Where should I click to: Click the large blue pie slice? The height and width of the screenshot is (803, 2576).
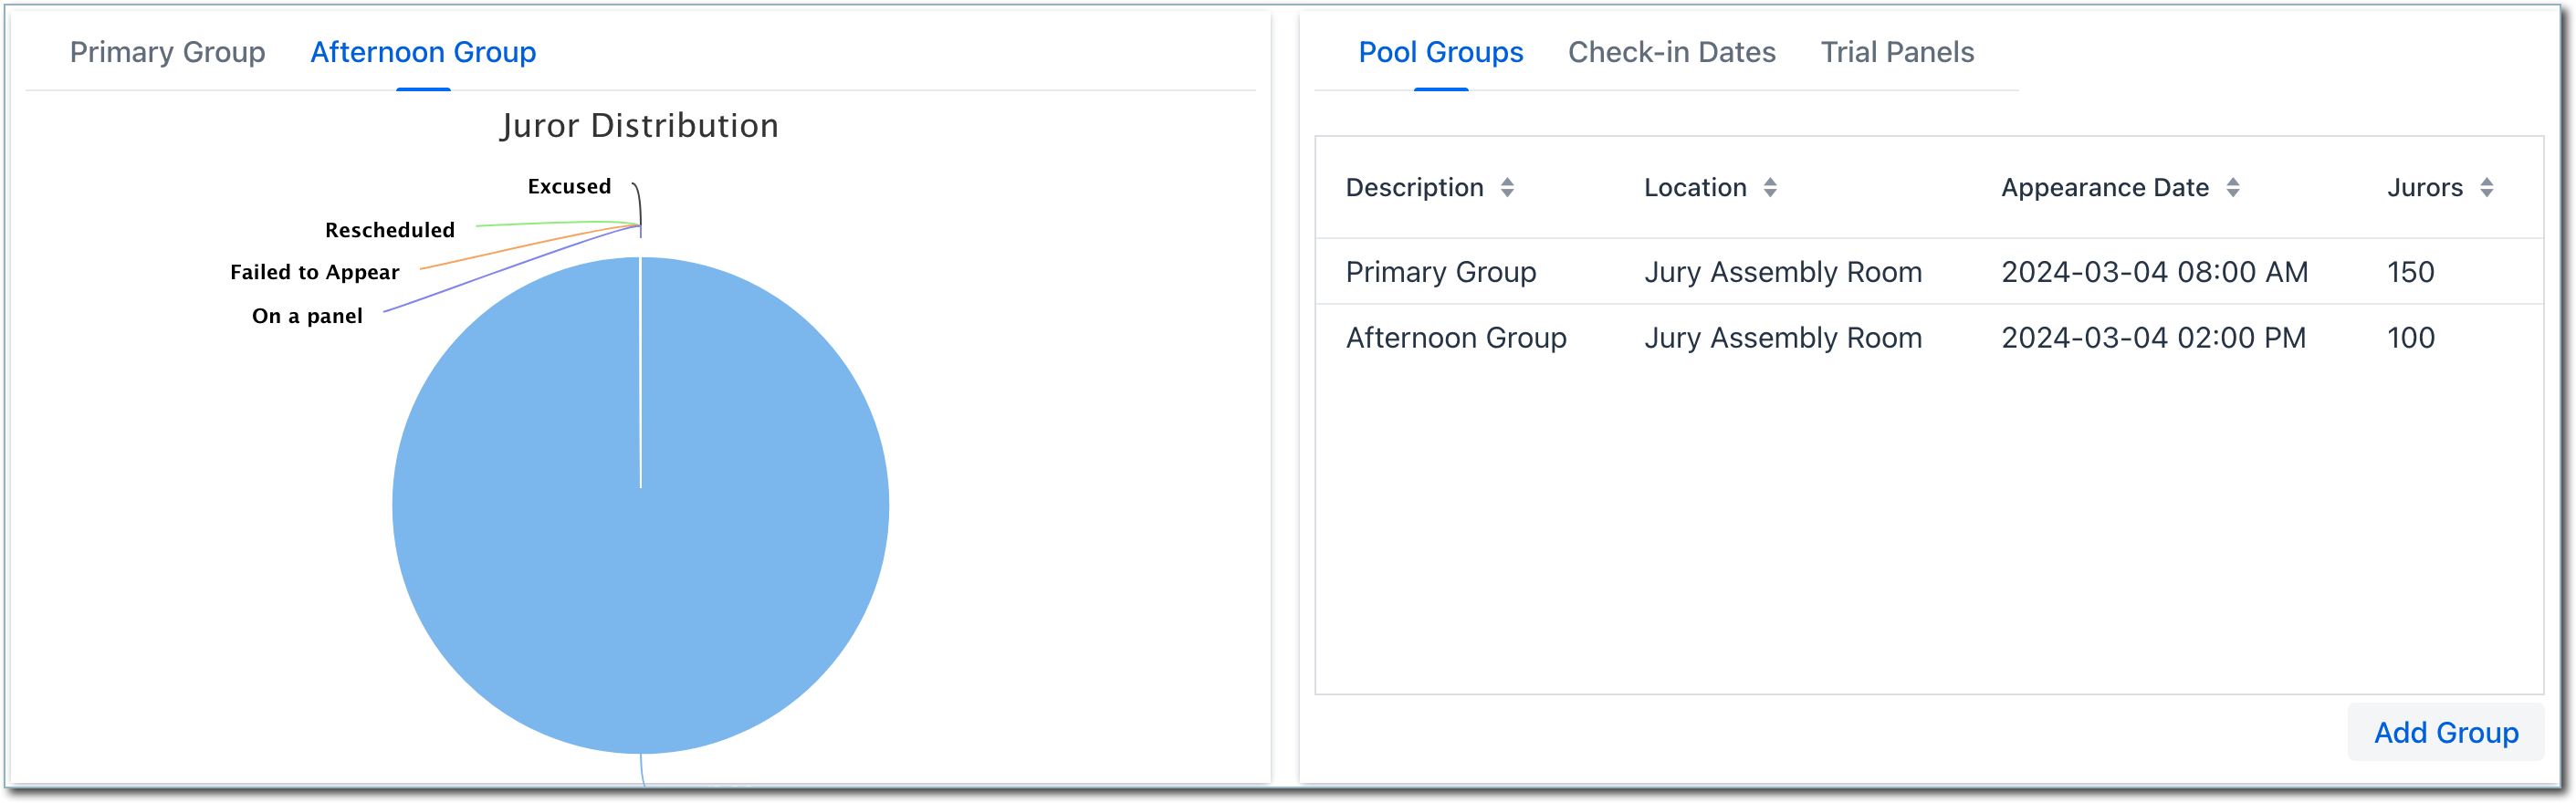(640, 560)
